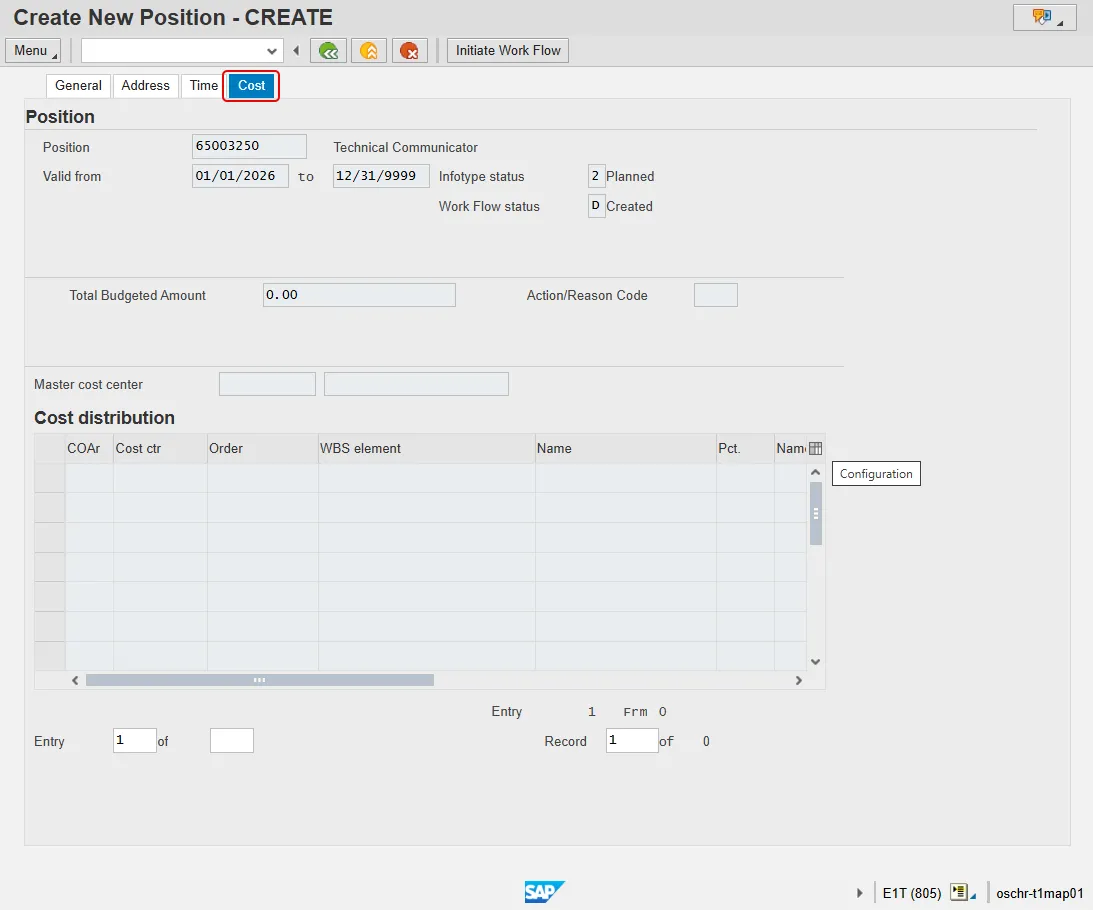Open the table Configuration icon
The height and width of the screenshot is (910, 1093).
pos(815,449)
